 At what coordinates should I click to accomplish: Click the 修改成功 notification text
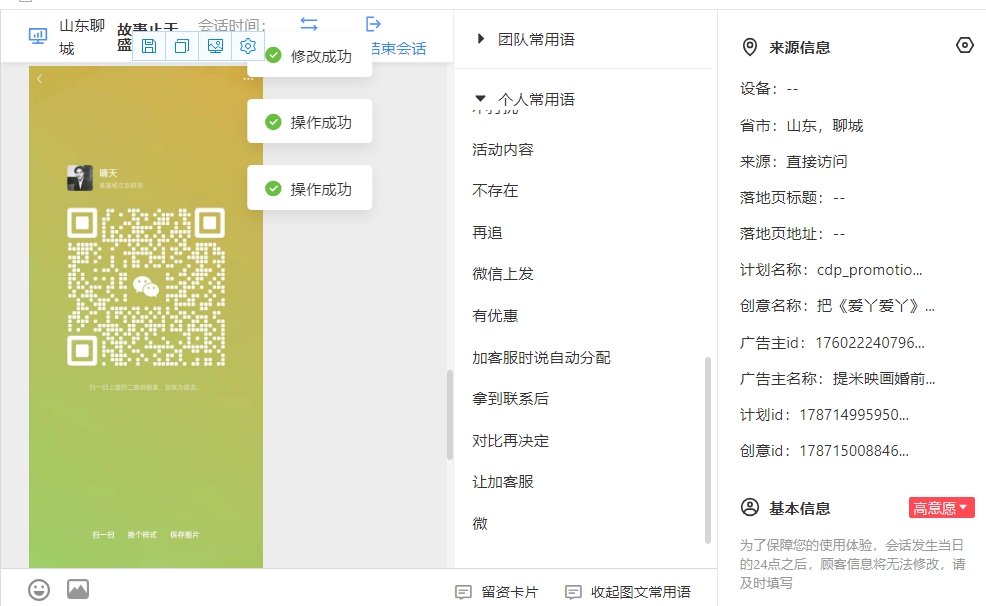tap(321, 56)
